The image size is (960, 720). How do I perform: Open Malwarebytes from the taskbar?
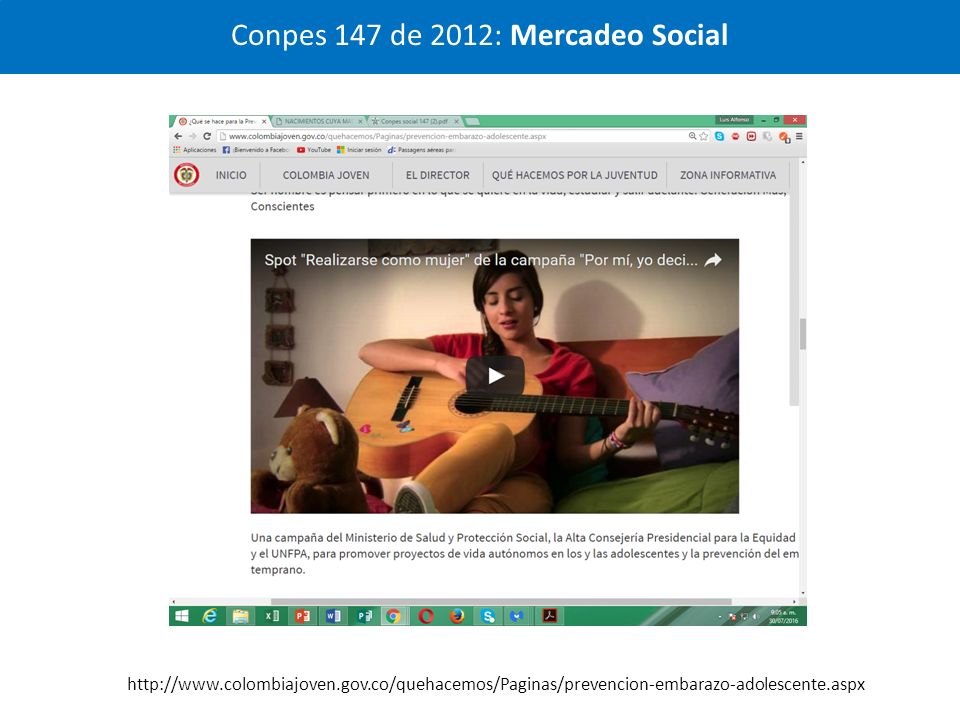coord(517,616)
